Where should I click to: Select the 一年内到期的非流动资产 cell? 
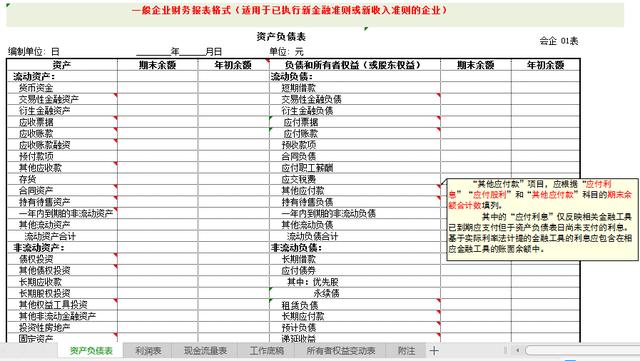pyautogui.click(x=62, y=213)
